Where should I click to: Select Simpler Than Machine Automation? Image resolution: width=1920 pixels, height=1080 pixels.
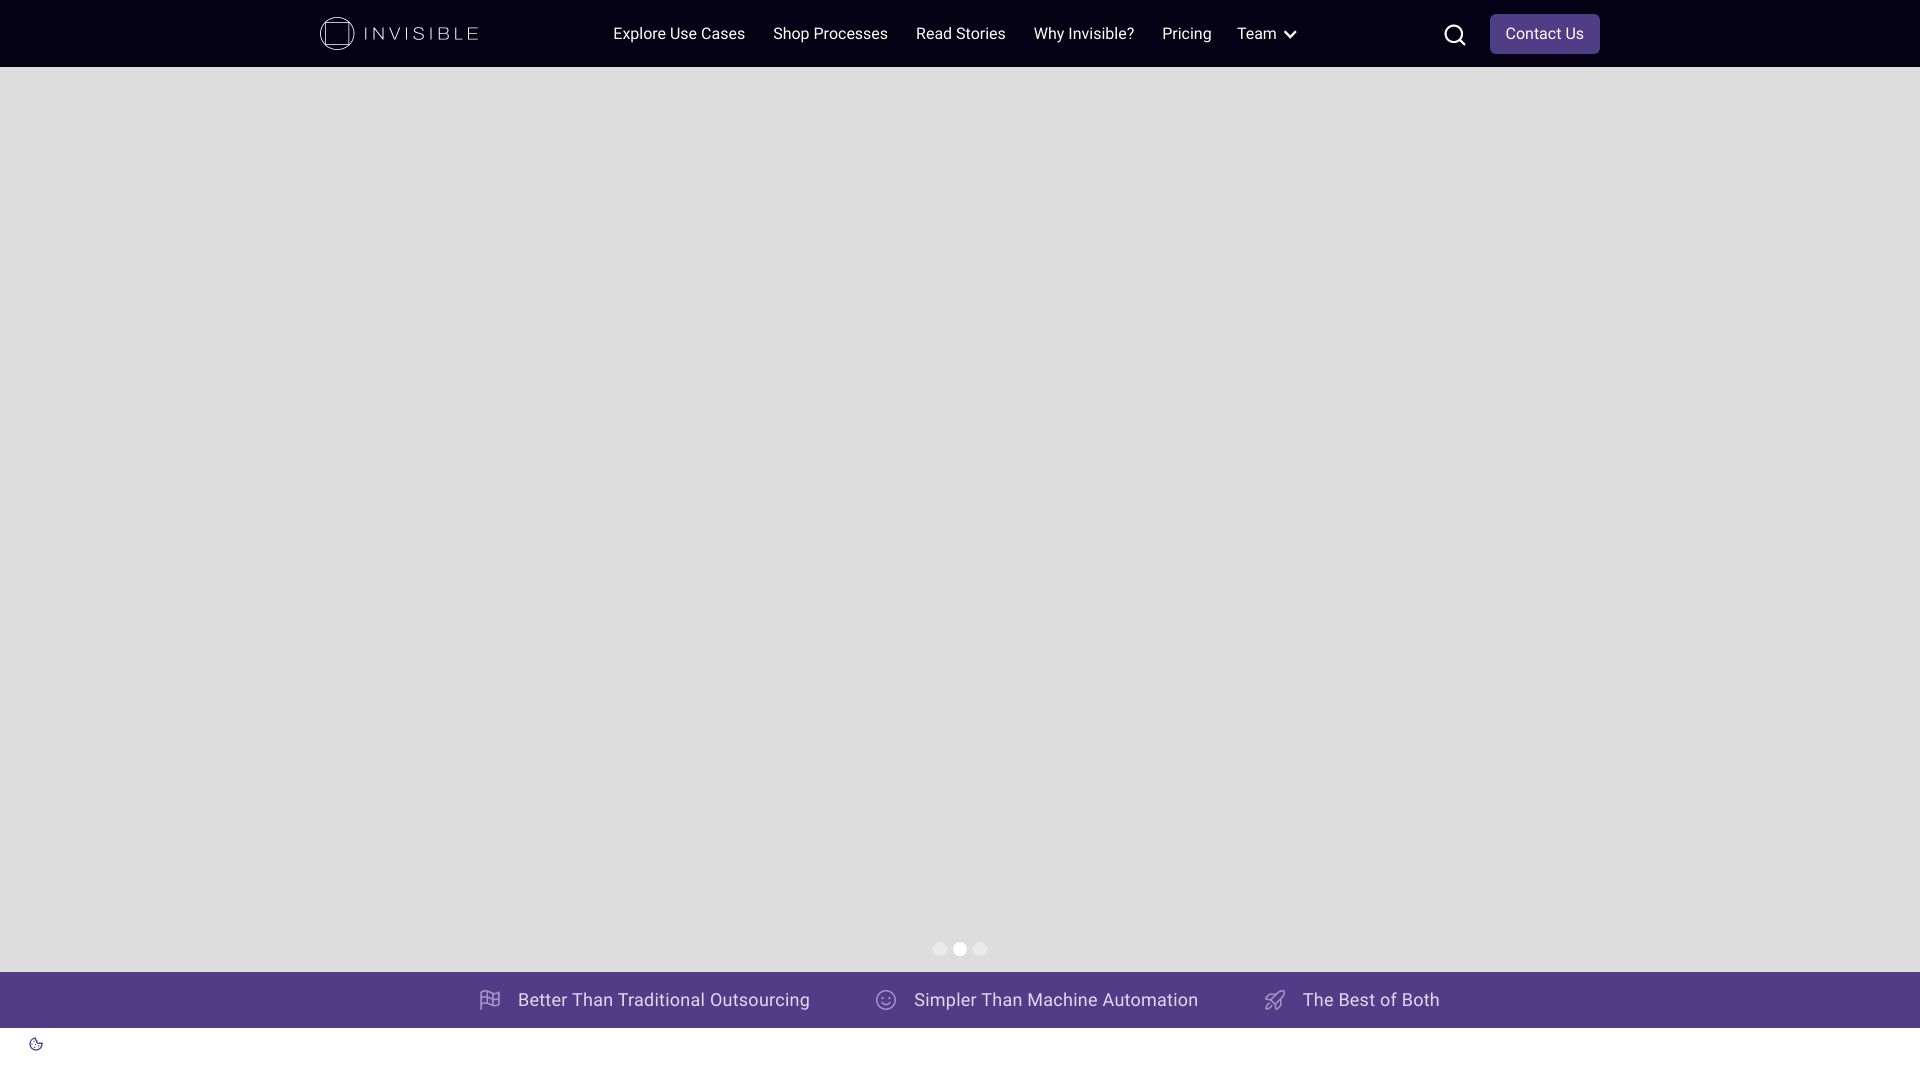point(1055,1000)
